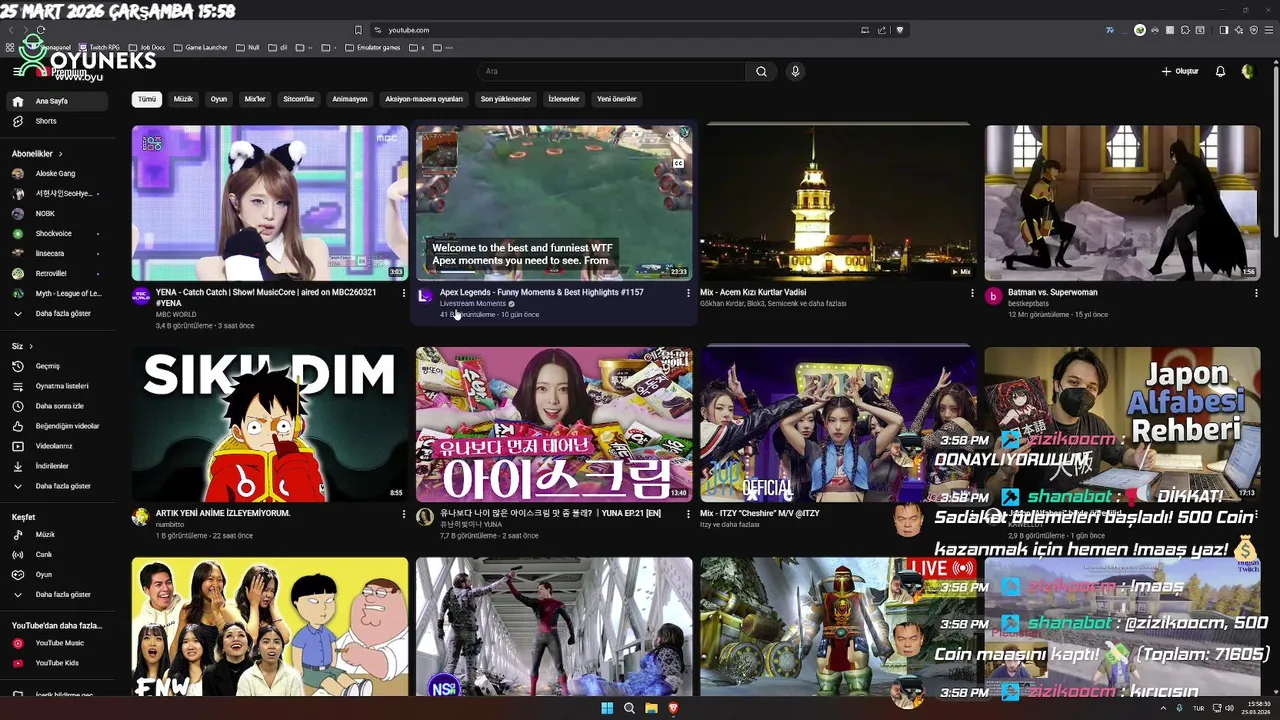Expand Daha fazla göster under Siz
This screenshot has width=1280, height=720.
(x=57, y=486)
